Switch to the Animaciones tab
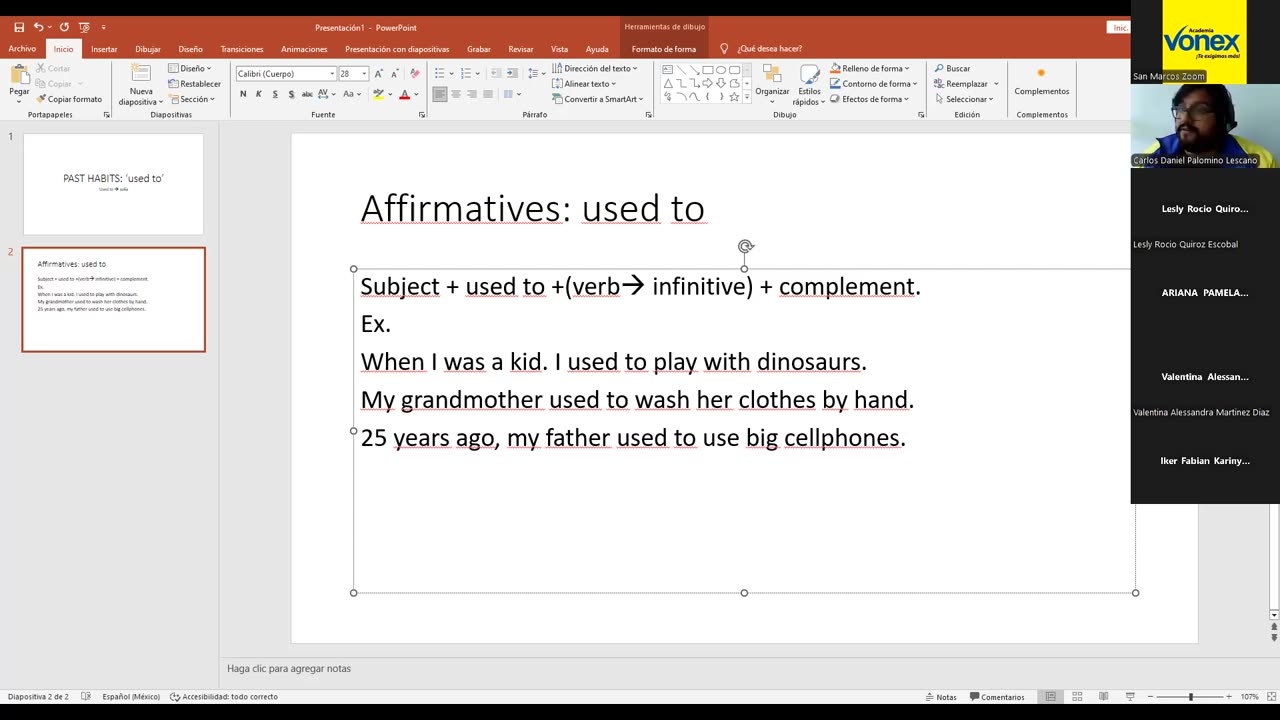The image size is (1280, 720). [304, 48]
